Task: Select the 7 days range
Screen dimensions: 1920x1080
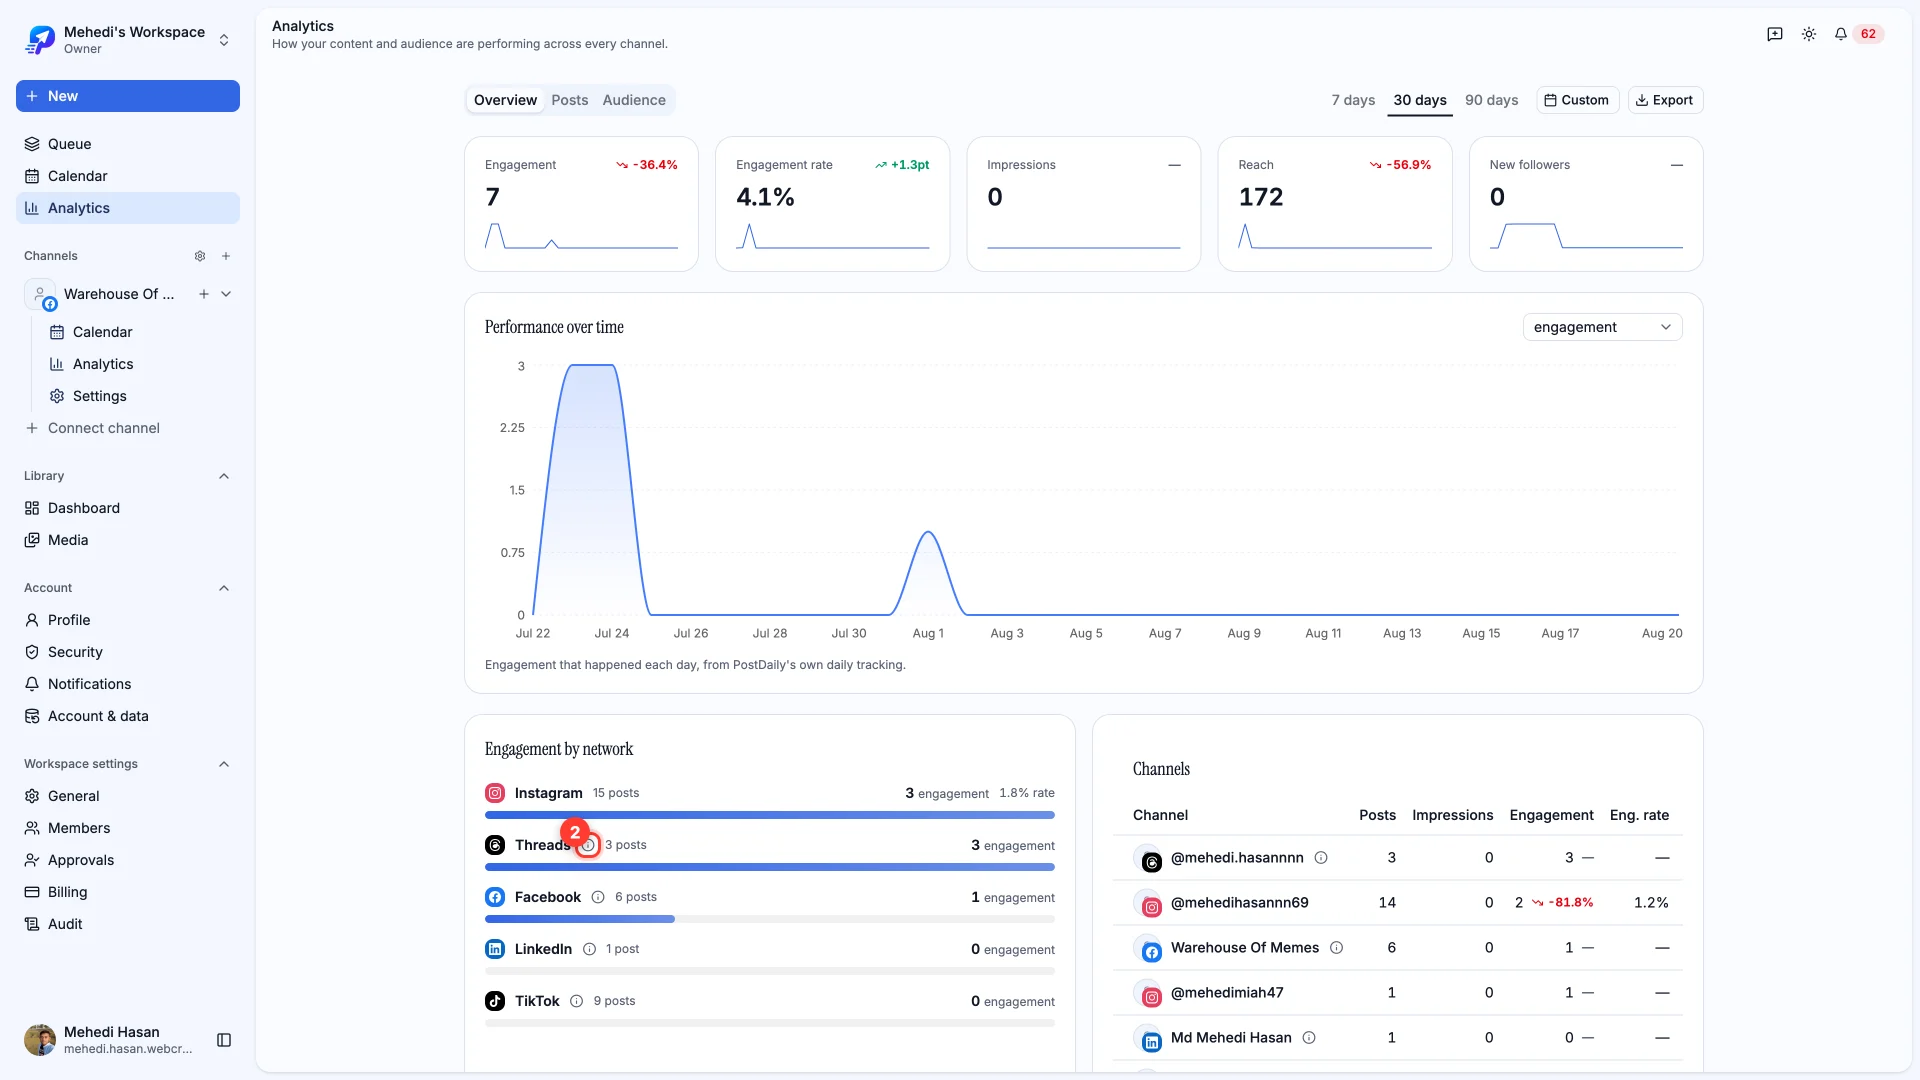Action: 1353,100
